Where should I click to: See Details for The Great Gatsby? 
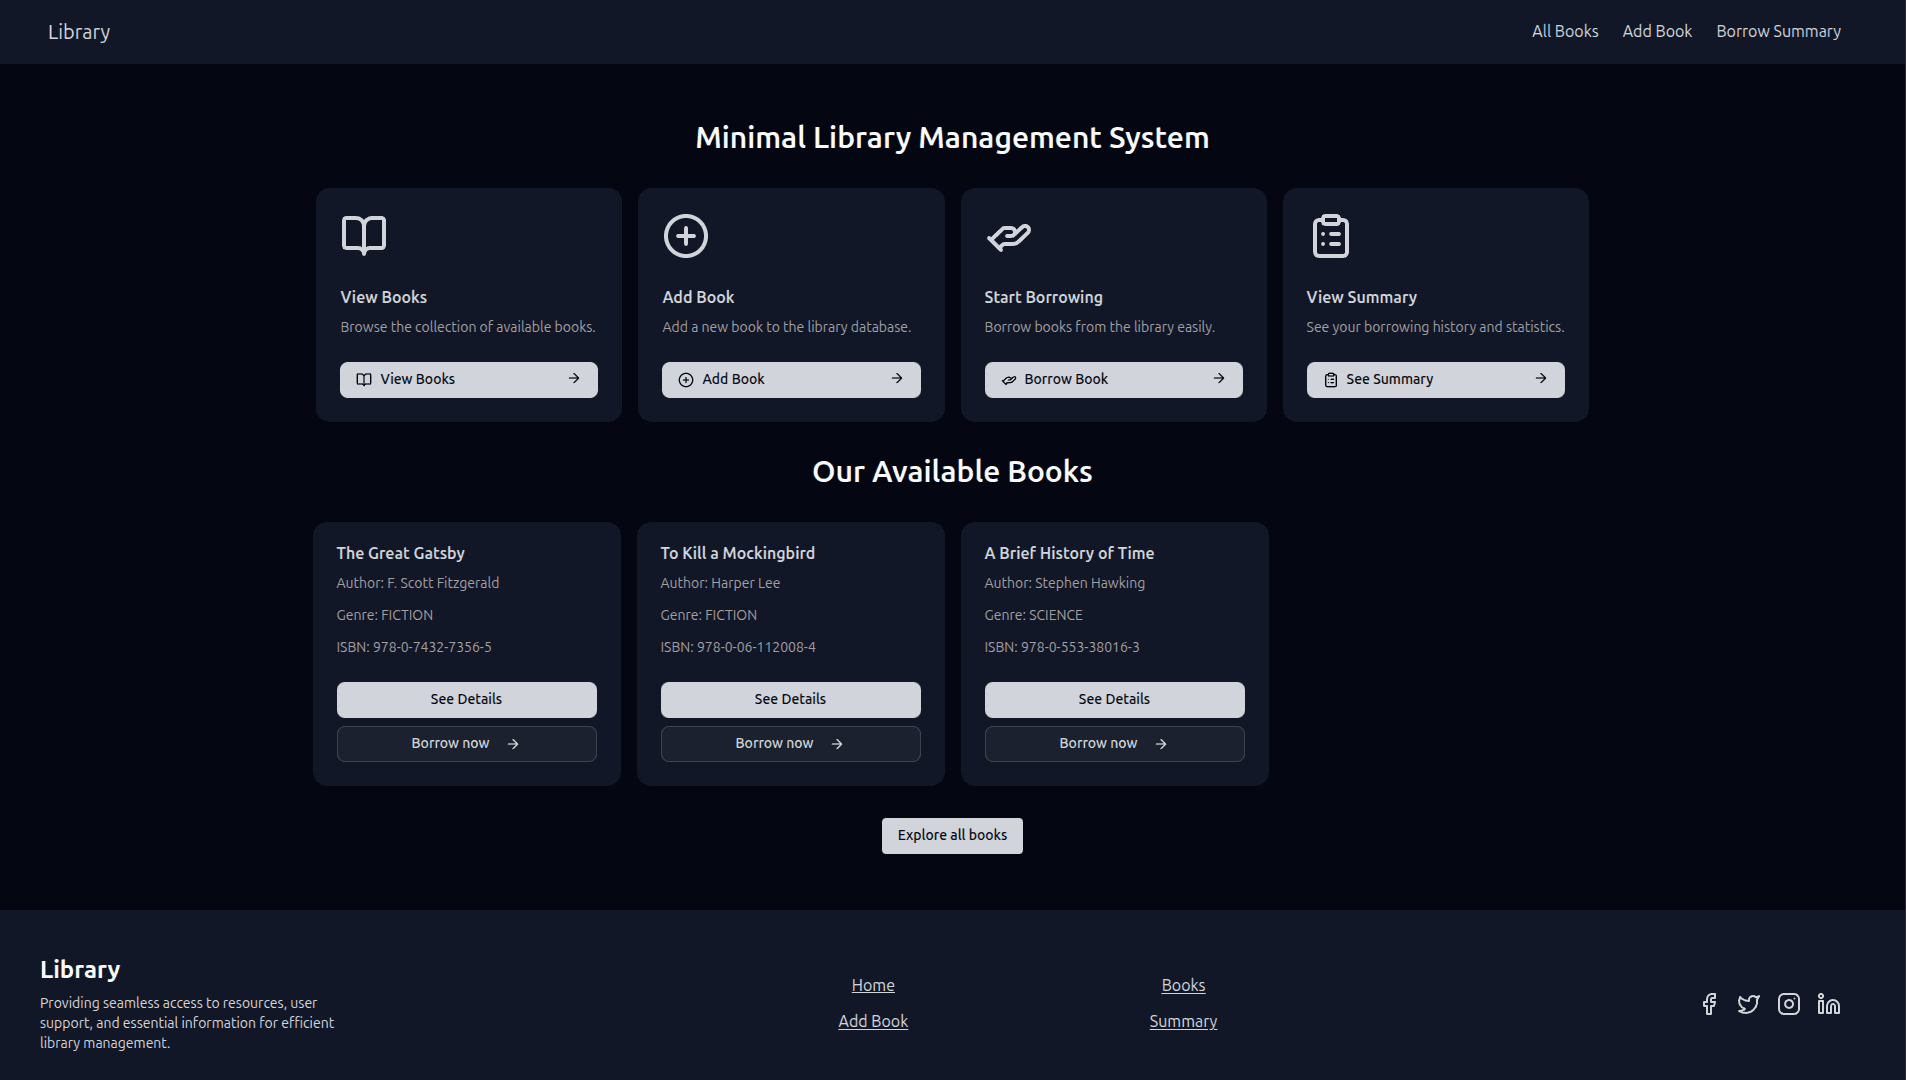[x=467, y=700]
